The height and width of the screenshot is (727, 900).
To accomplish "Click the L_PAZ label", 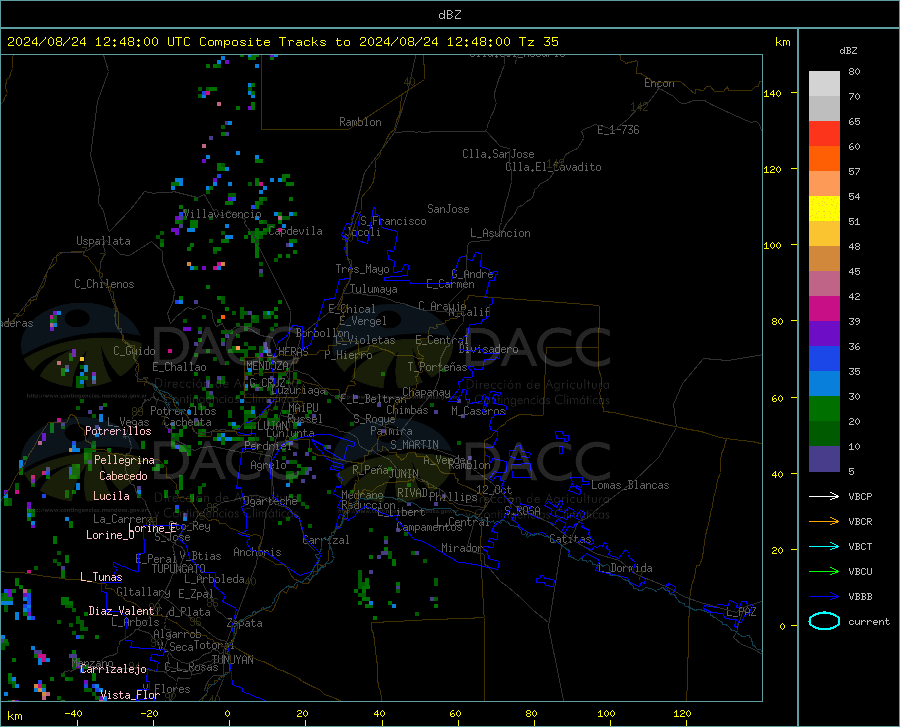I will [741, 612].
